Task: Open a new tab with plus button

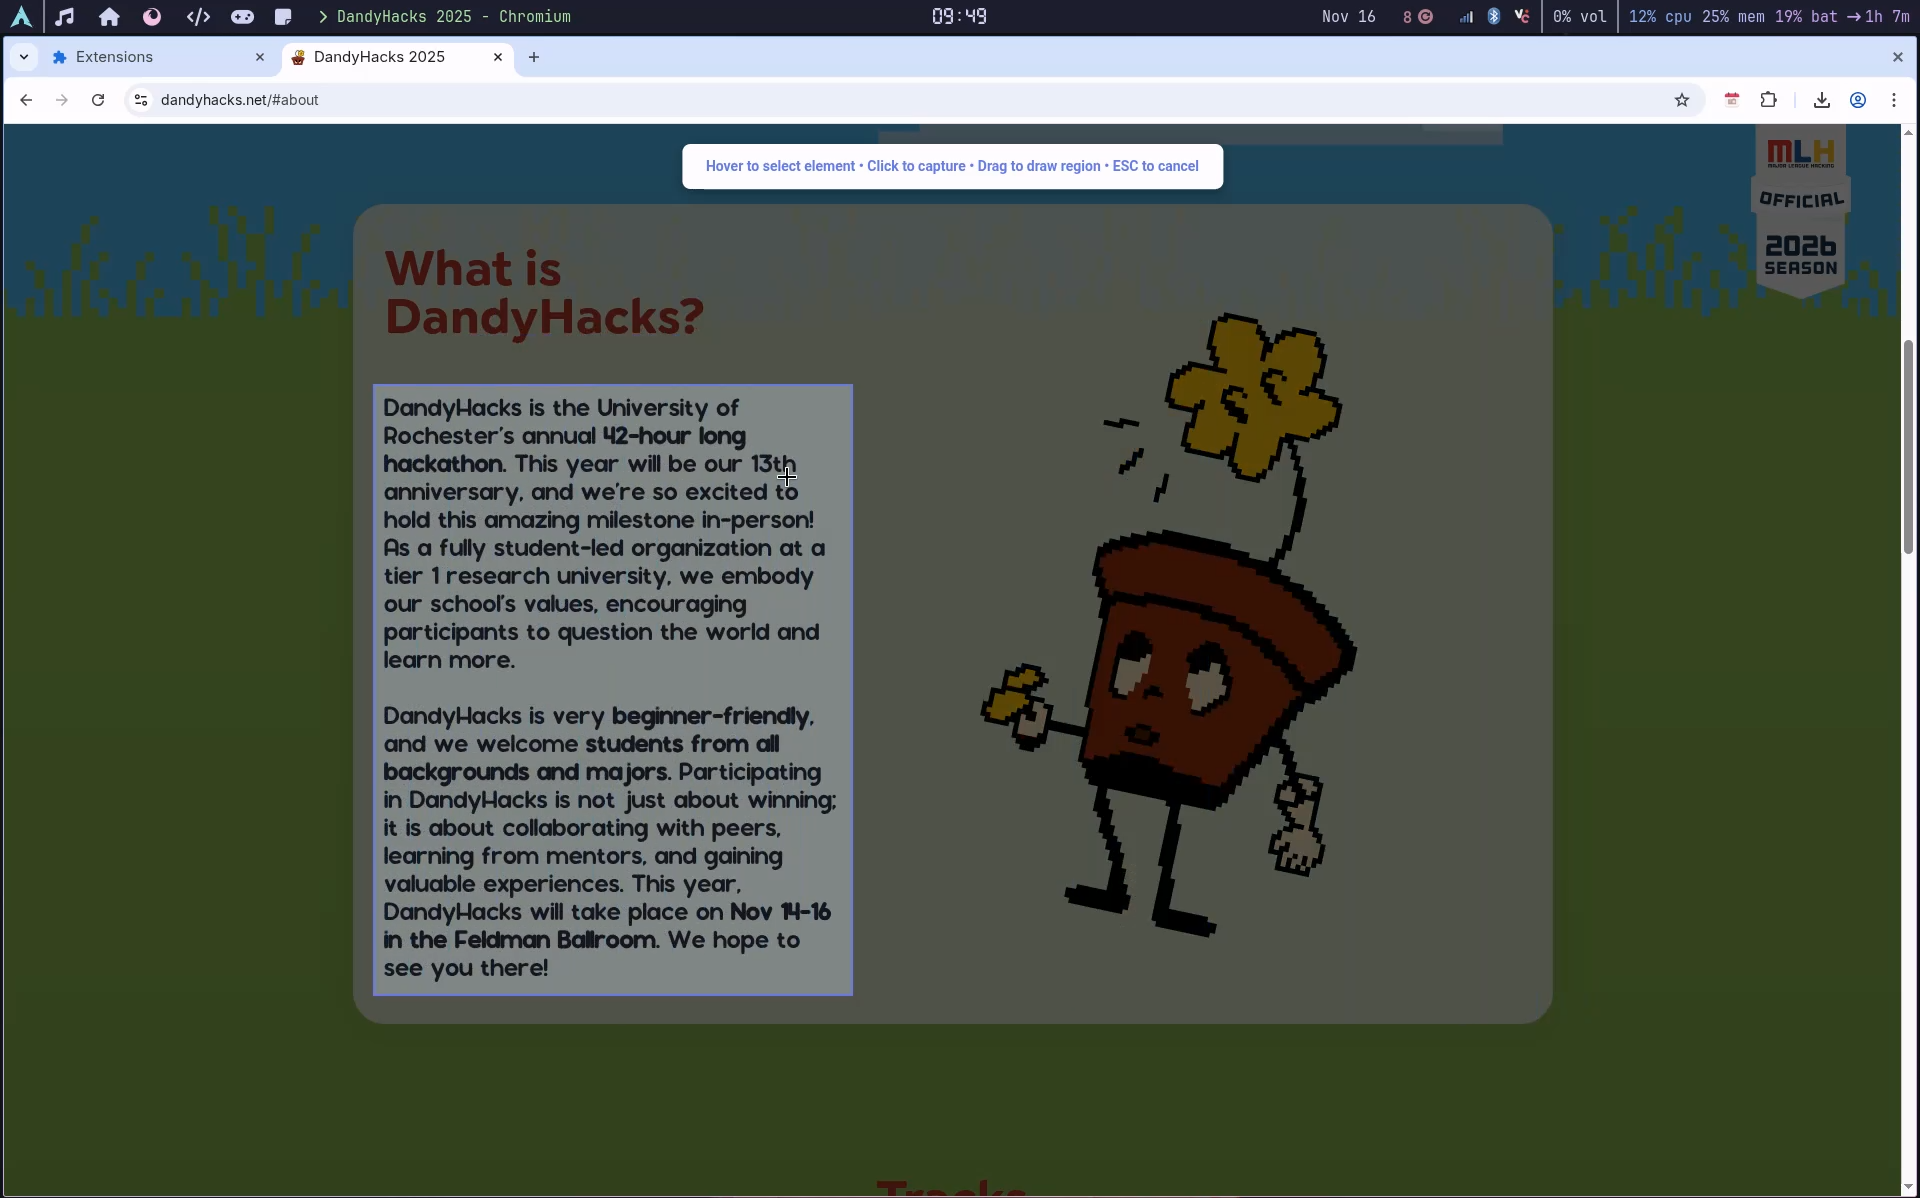Action: (x=534, y=57)
